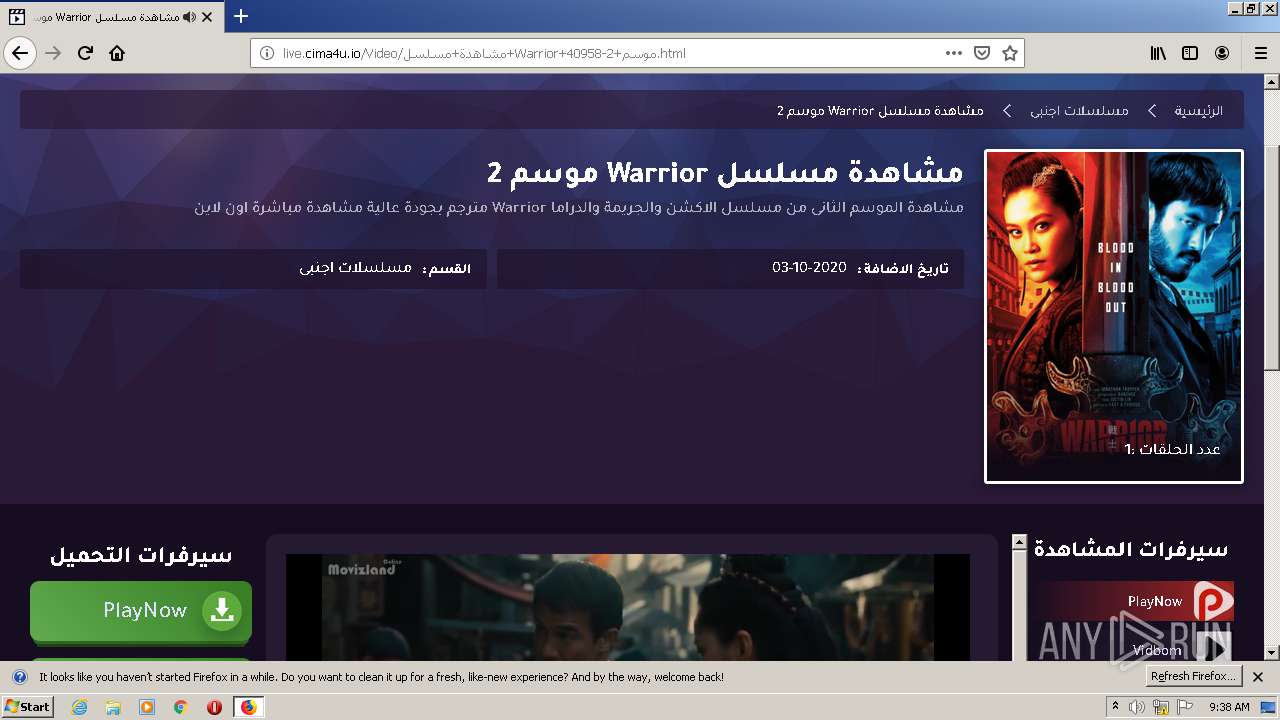Go back to the previous page
This screenshot has width=1280, height=720.
coord(20,53)
